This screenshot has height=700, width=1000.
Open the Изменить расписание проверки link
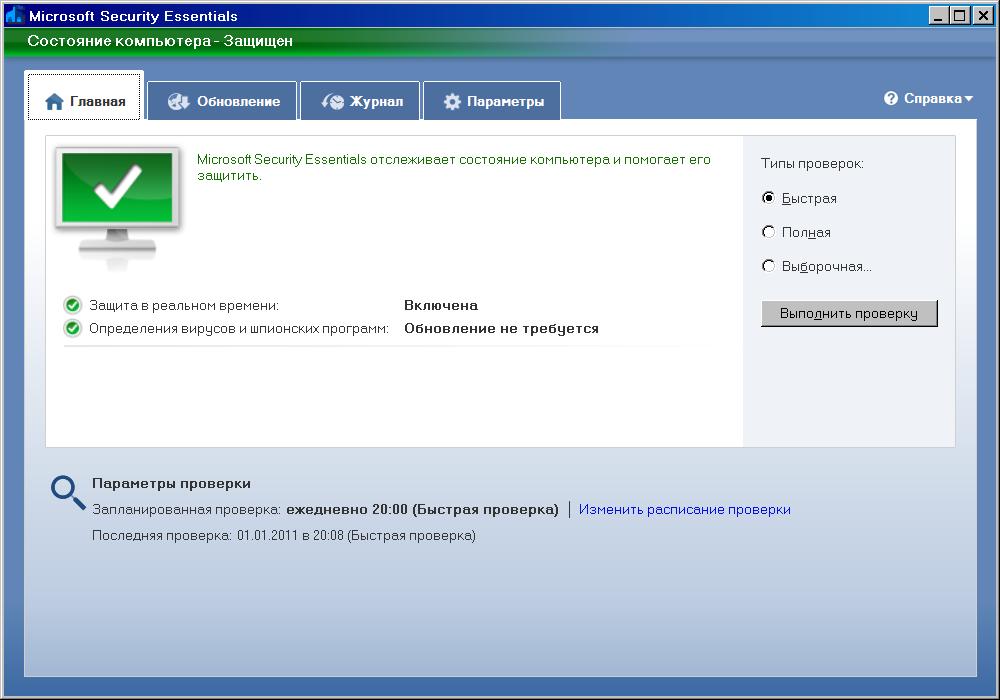tap(684, 509)
